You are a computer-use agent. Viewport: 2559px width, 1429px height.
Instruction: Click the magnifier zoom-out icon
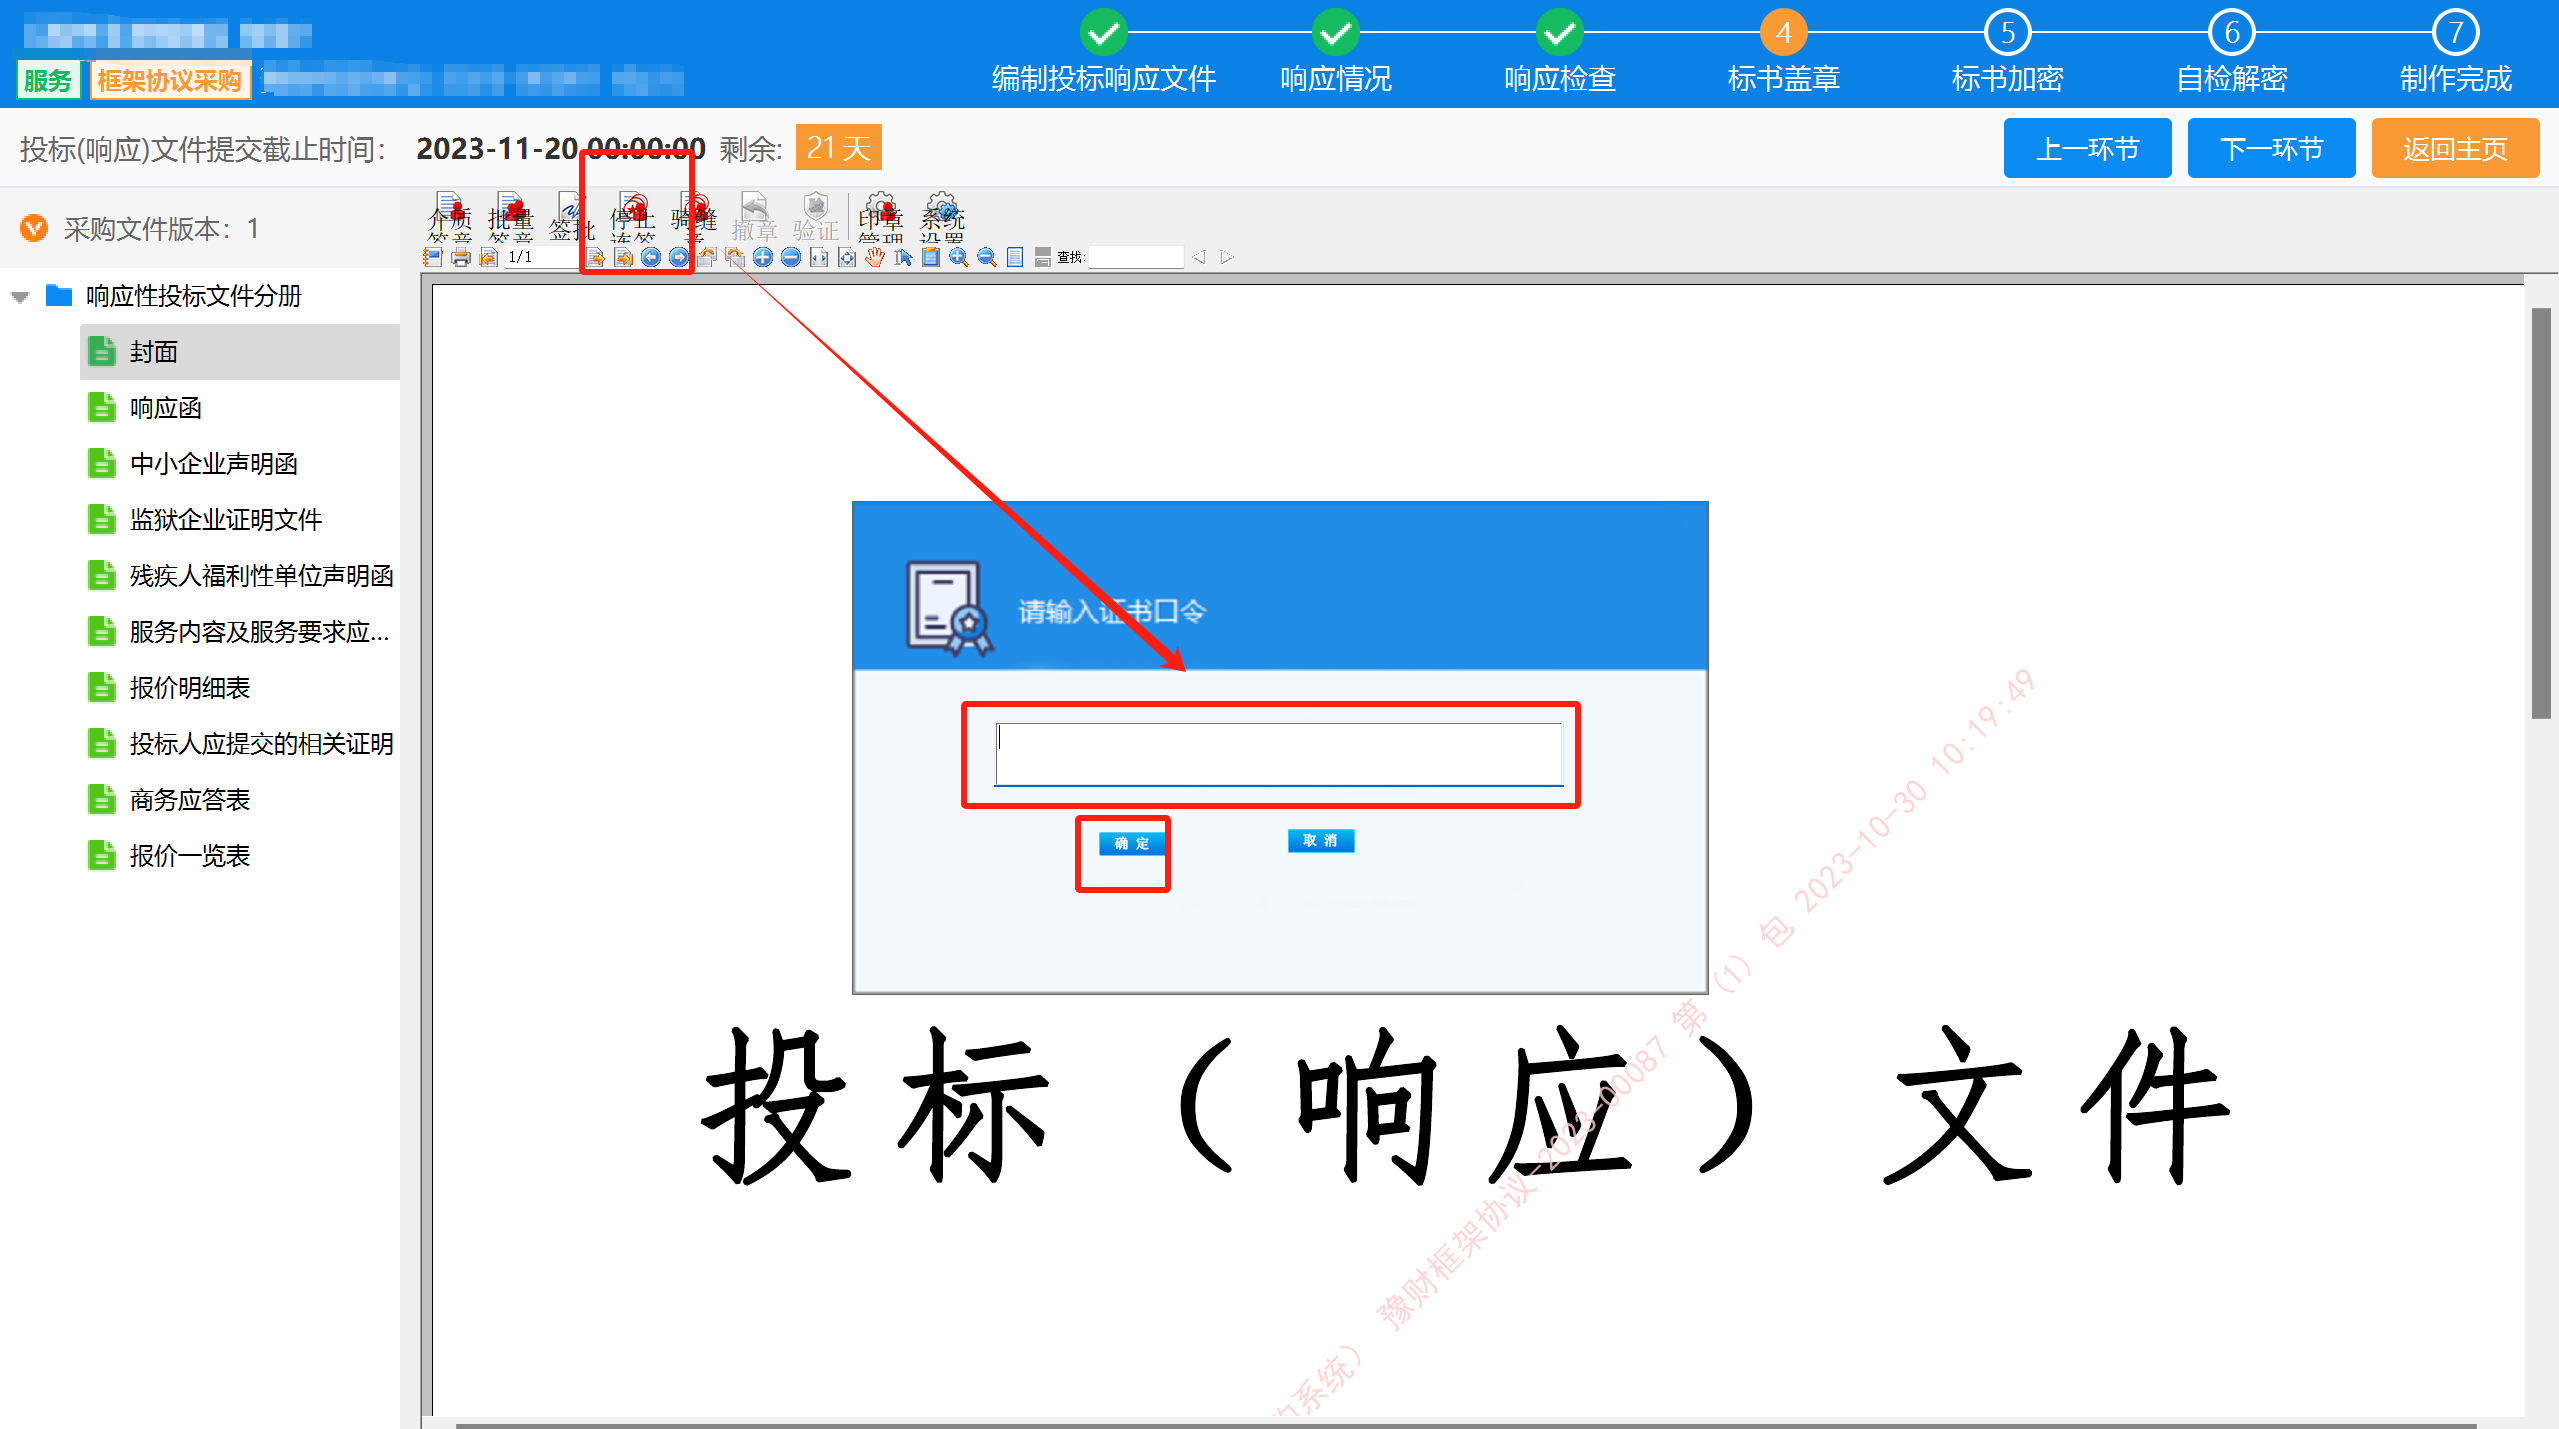[x=987, y=257]
